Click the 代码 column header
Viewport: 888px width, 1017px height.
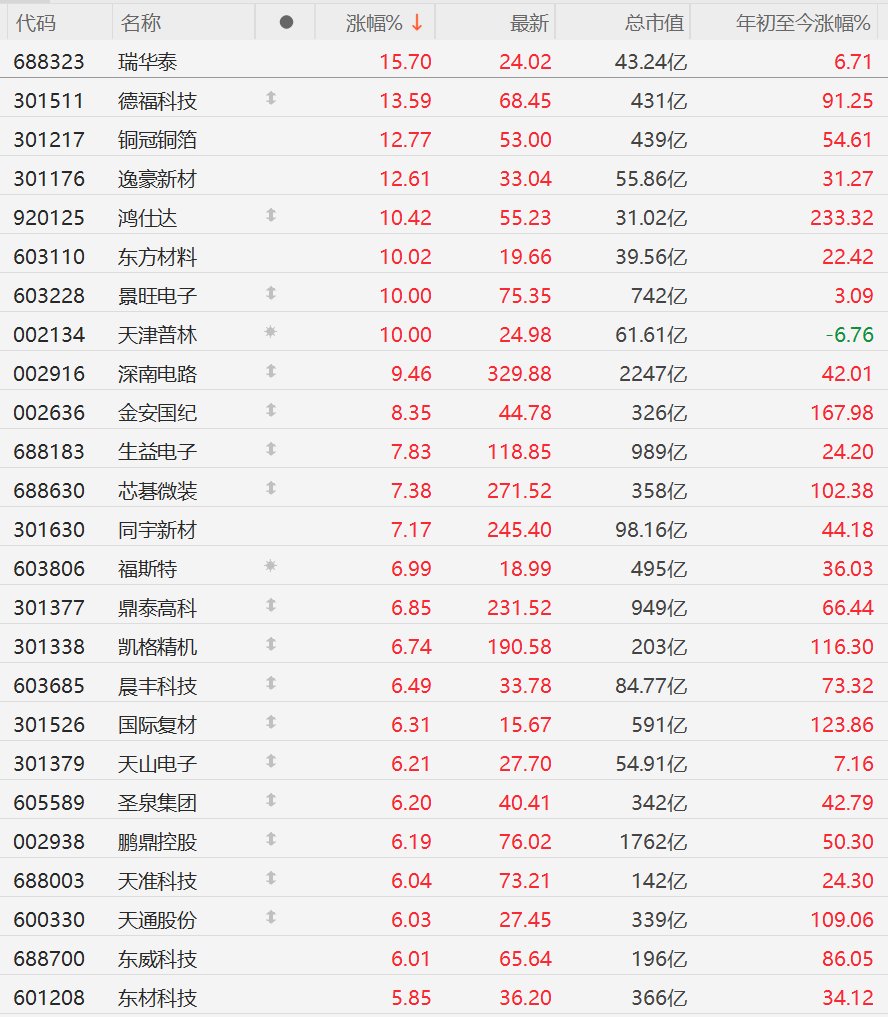coord(36,23)
